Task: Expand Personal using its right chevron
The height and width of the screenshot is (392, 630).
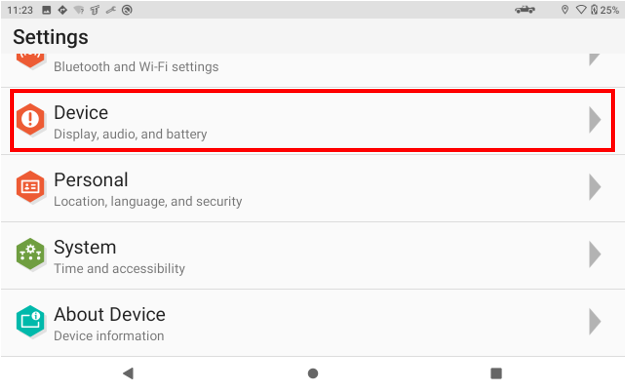Action: tap(595, 187)
